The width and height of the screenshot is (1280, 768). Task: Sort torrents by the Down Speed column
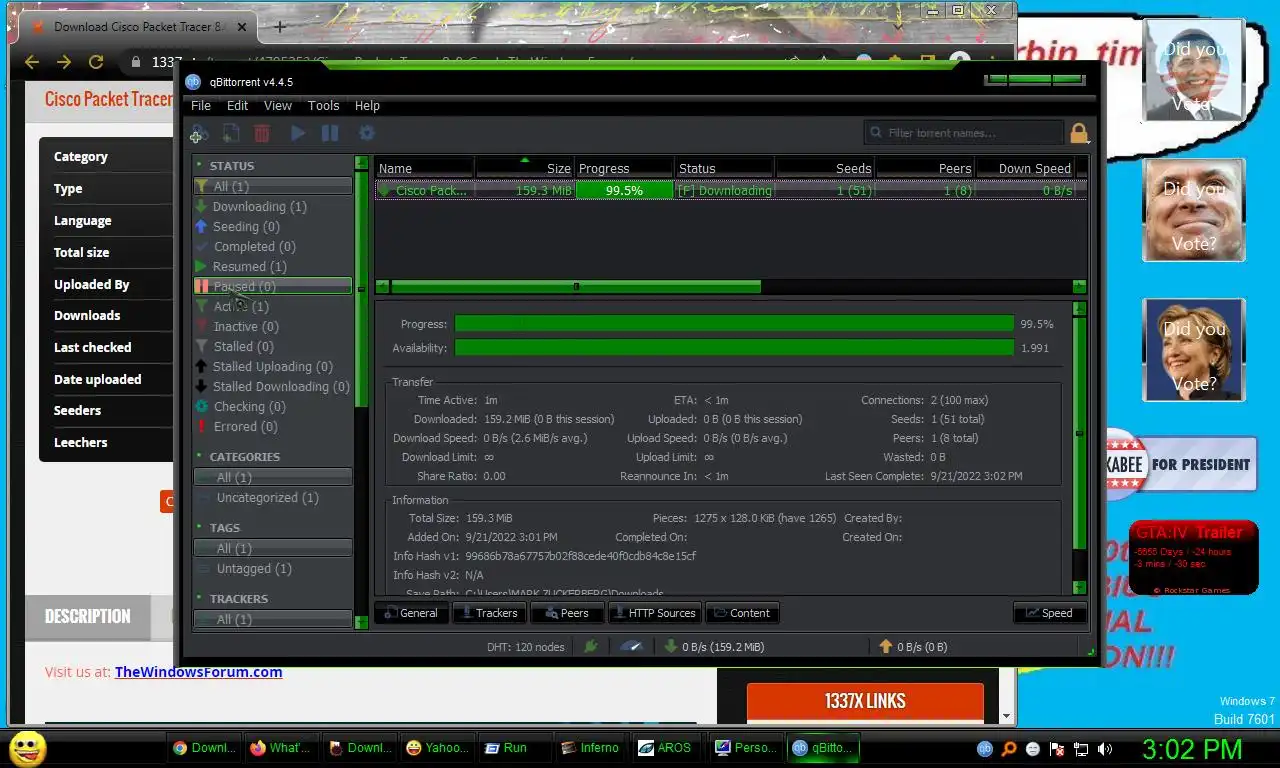coord(1025,169)
